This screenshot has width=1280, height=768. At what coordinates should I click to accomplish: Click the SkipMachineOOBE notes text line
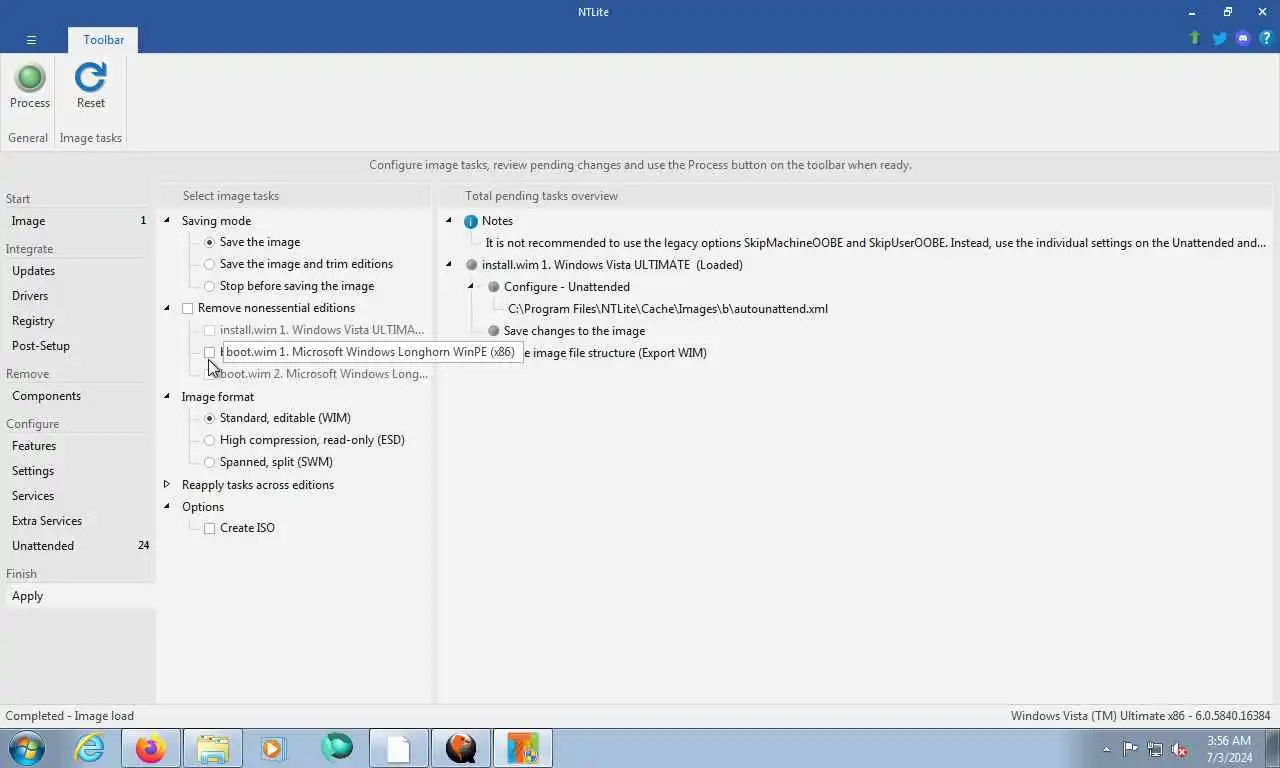click(875, 243)
